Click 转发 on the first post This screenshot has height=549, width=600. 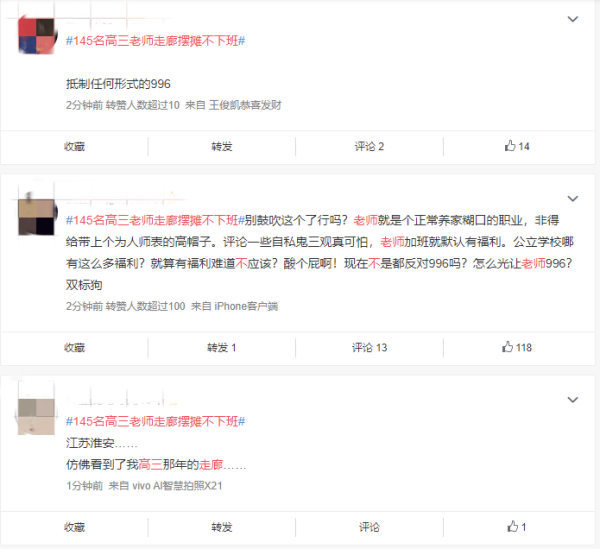pos(222,146)
